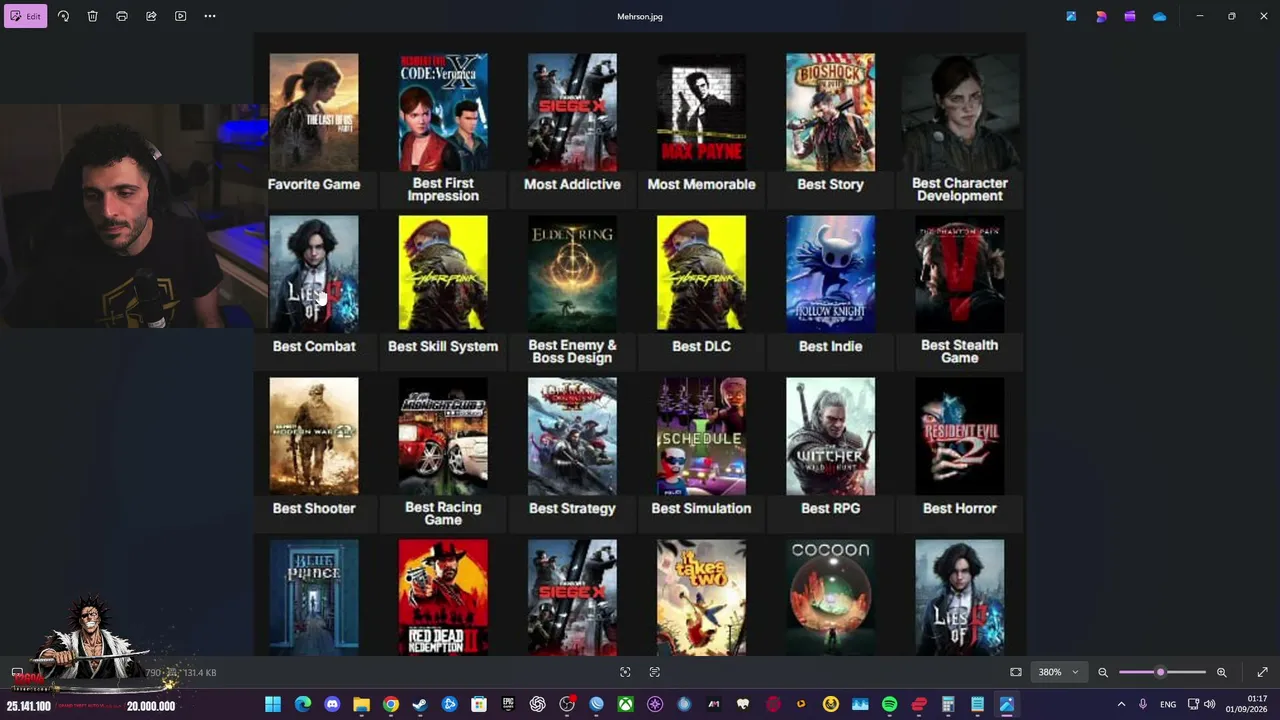Click the "Best Racing Game" caption
Viewport: 1280px width, 720px height.
click(x=443, y=513)
